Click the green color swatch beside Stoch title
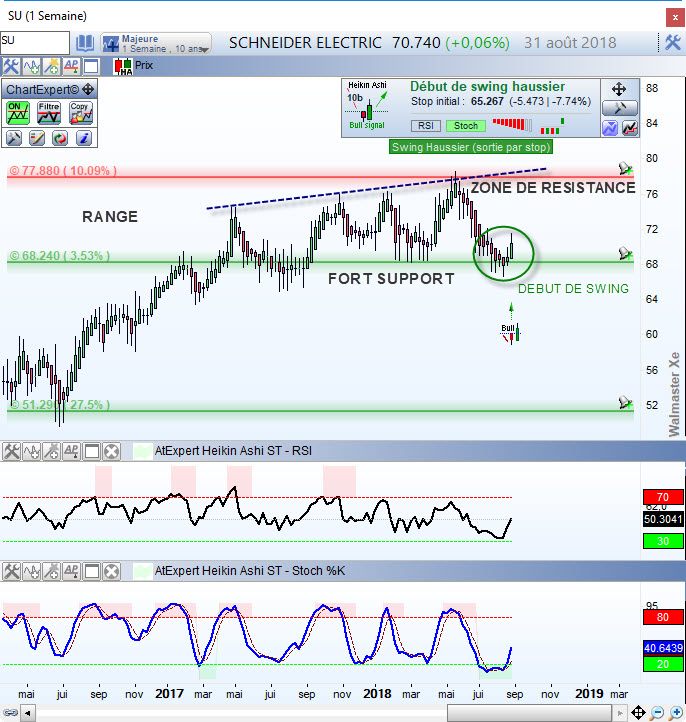Image resolution: width=686 pixels, height=722 pixels. 143,572
